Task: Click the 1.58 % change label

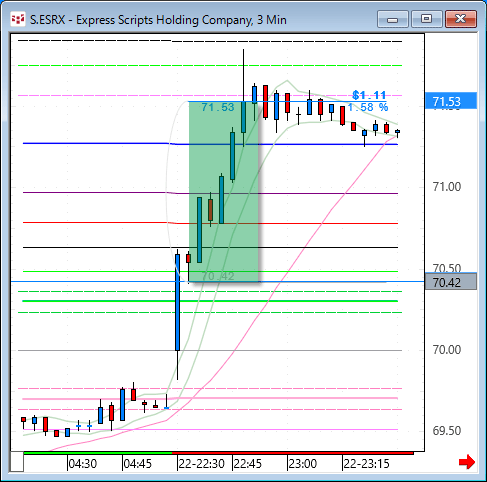Action: (x=368, y=107)
